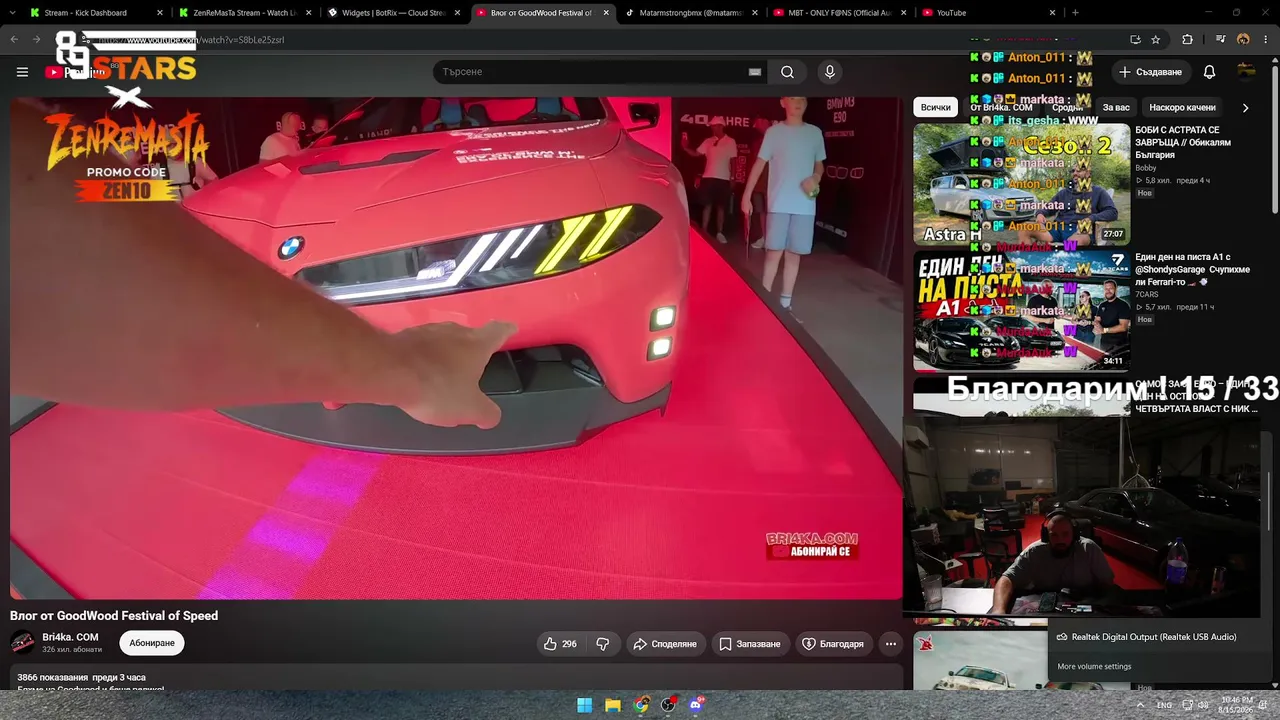Switch to the MBT - ONLY F@NS tab
Viewport: 1280px width, 720px height.
click(x=841, y=13)
